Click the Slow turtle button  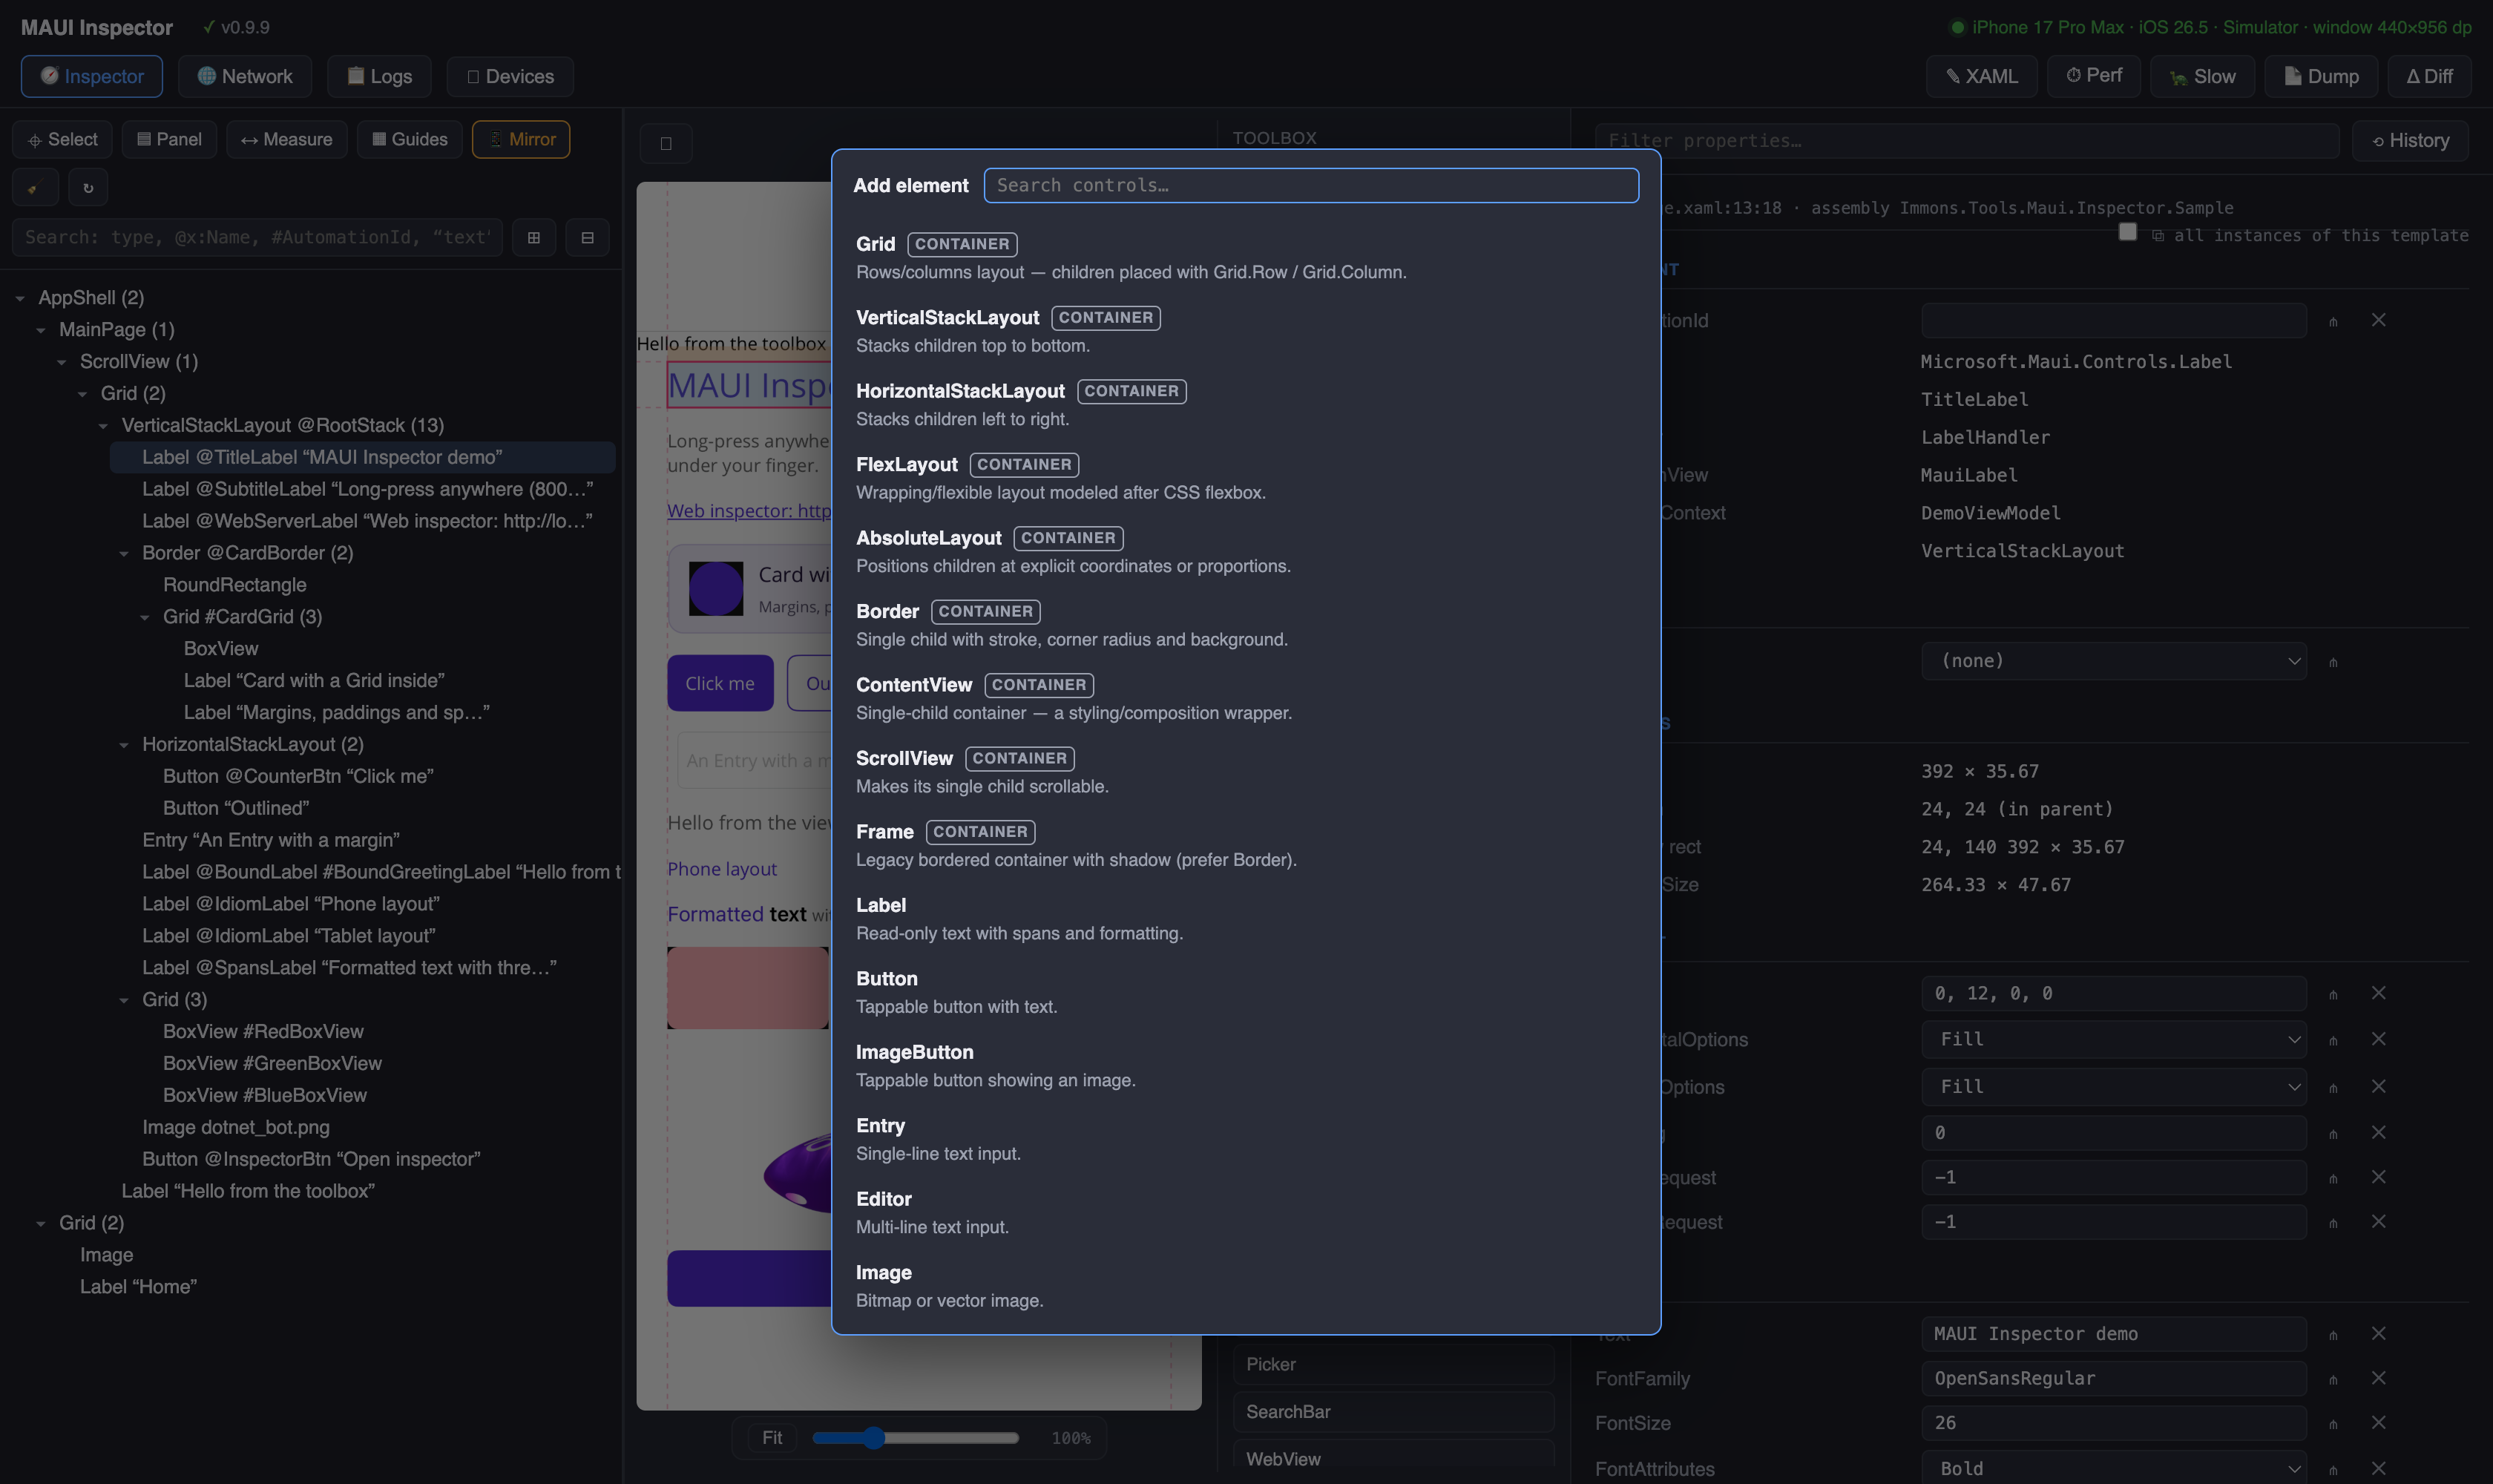[x=2202, y=76]
